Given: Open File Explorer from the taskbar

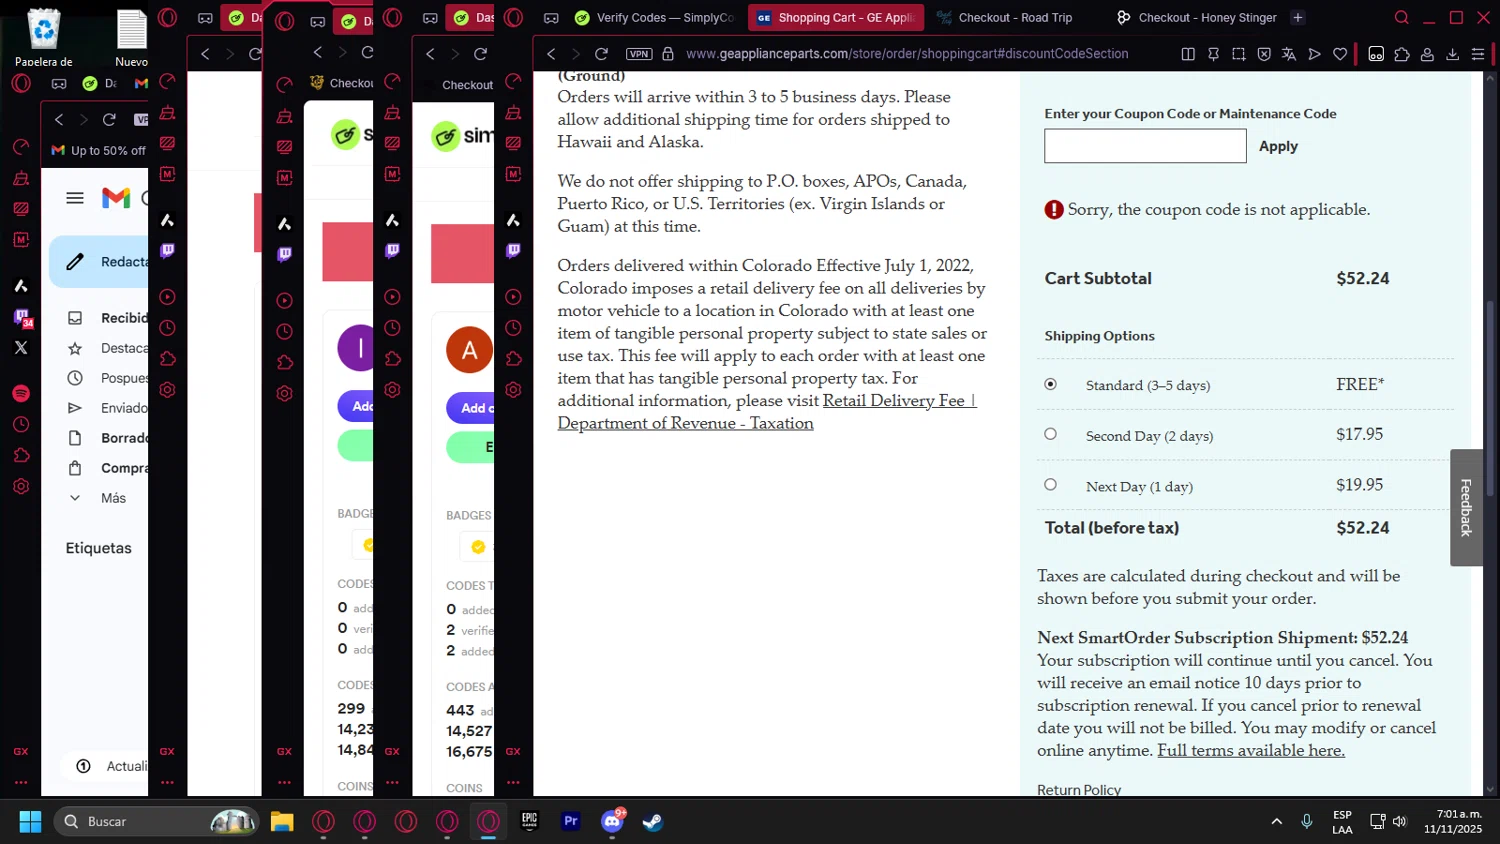Looking at the screenshot, I should click(x=282, y=821).
